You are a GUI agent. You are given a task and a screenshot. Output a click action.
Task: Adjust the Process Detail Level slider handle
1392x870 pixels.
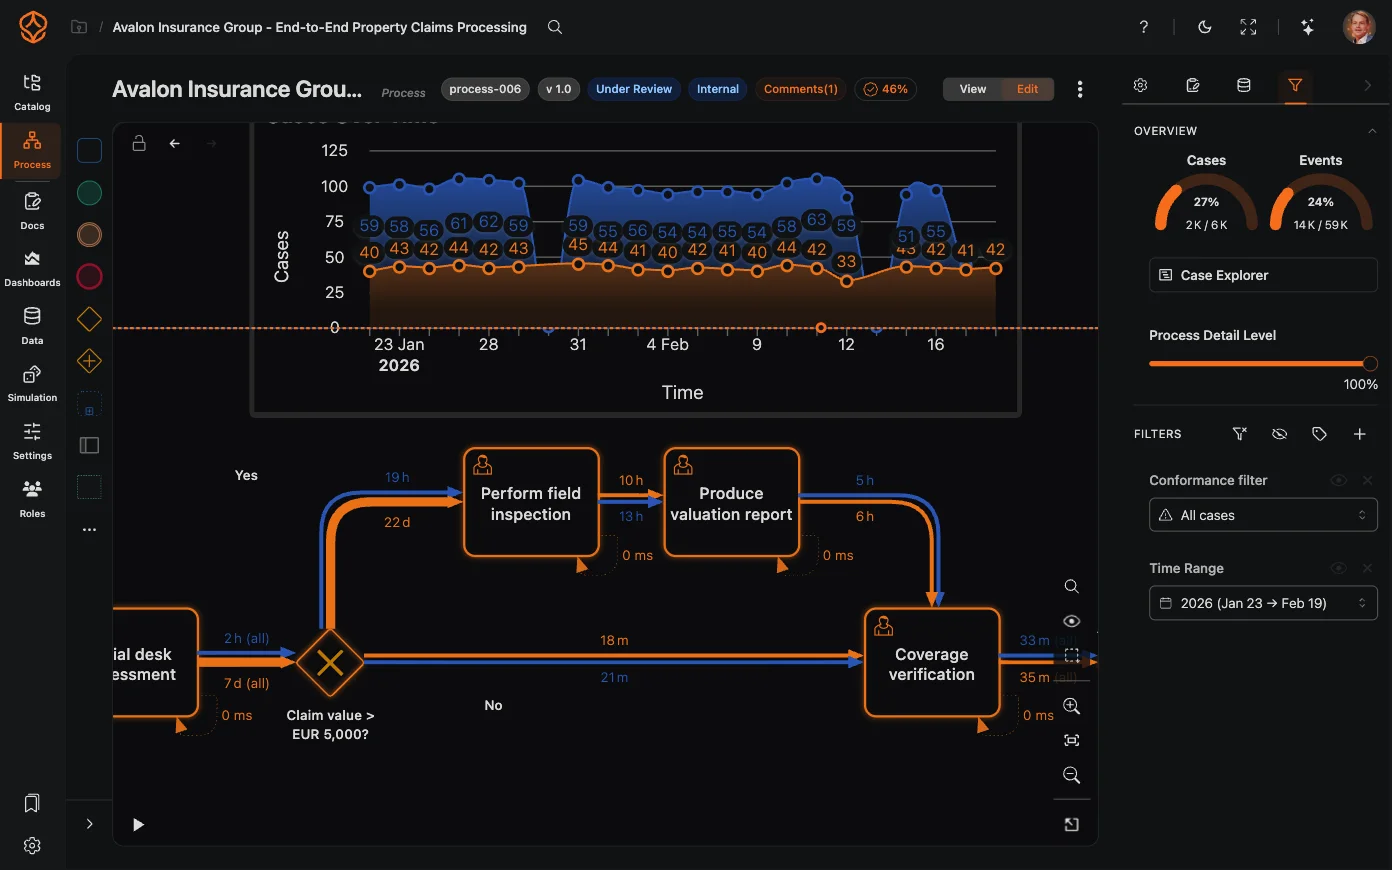pyautogui.click(x=1370, y=363)
